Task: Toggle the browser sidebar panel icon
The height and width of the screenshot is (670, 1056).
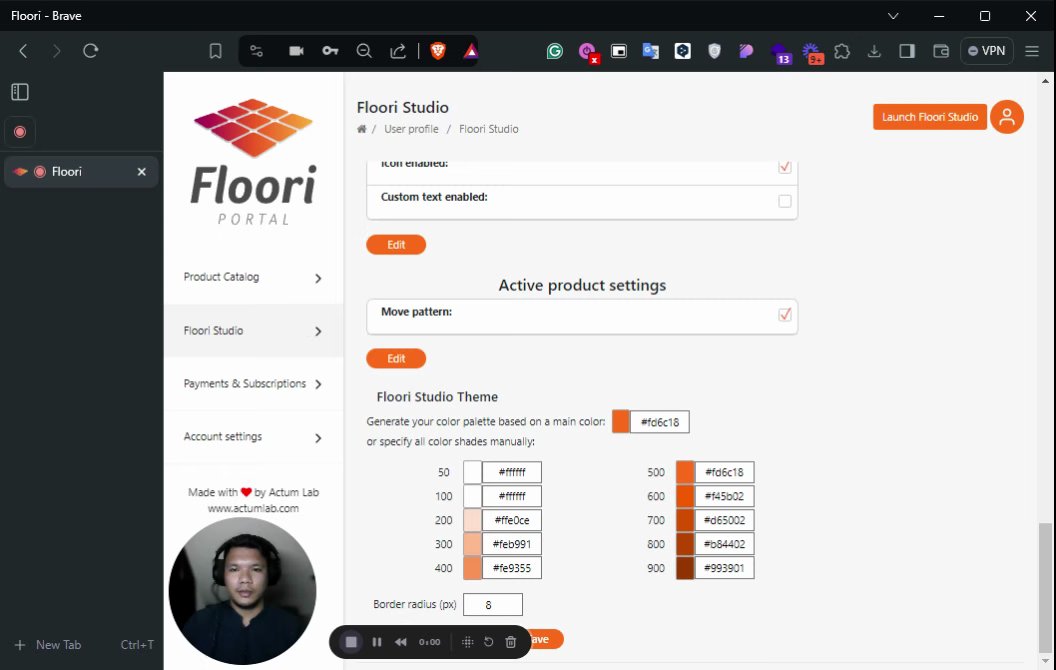Action: [907, 51]
